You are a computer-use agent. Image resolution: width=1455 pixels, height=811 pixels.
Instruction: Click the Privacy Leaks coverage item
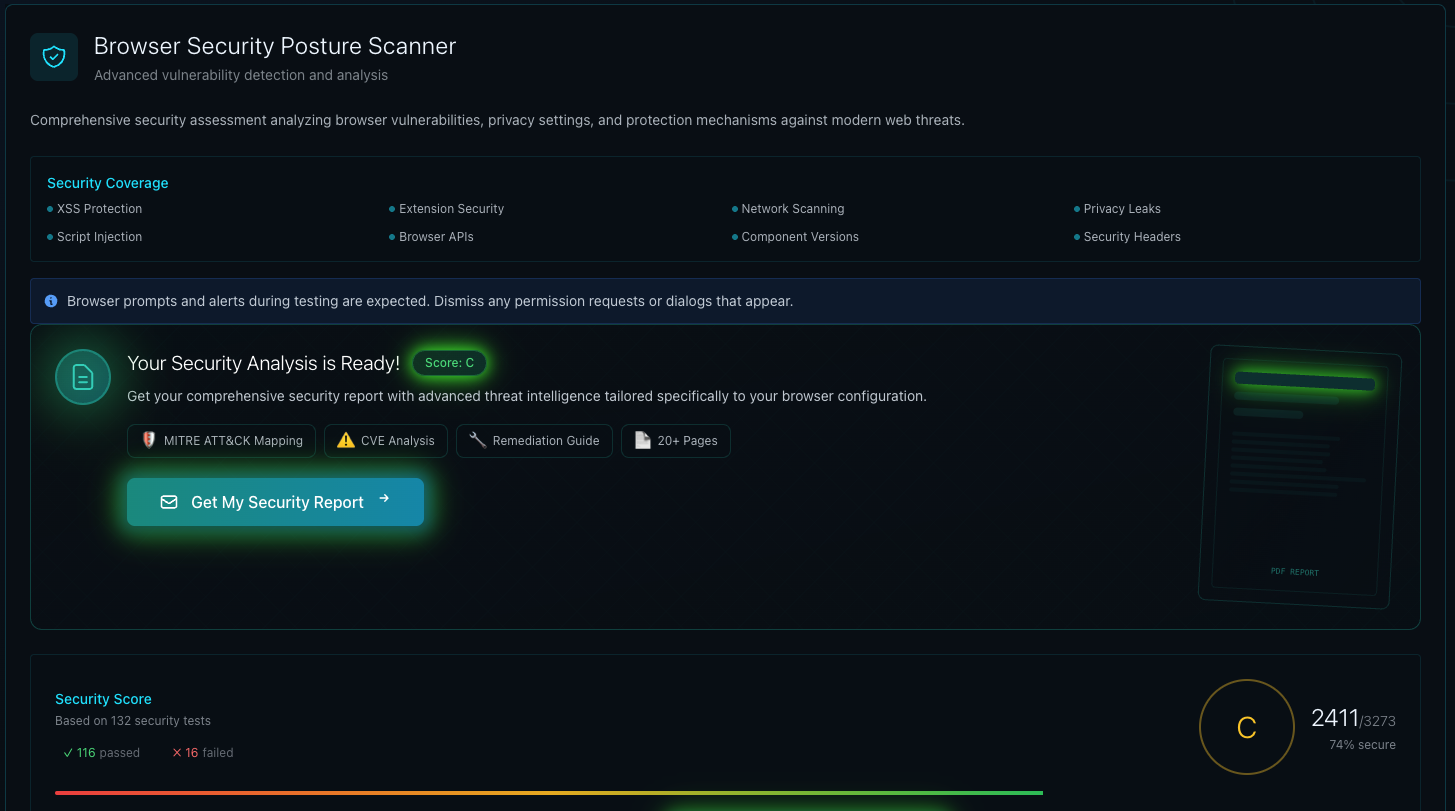tap(1117, 209)
